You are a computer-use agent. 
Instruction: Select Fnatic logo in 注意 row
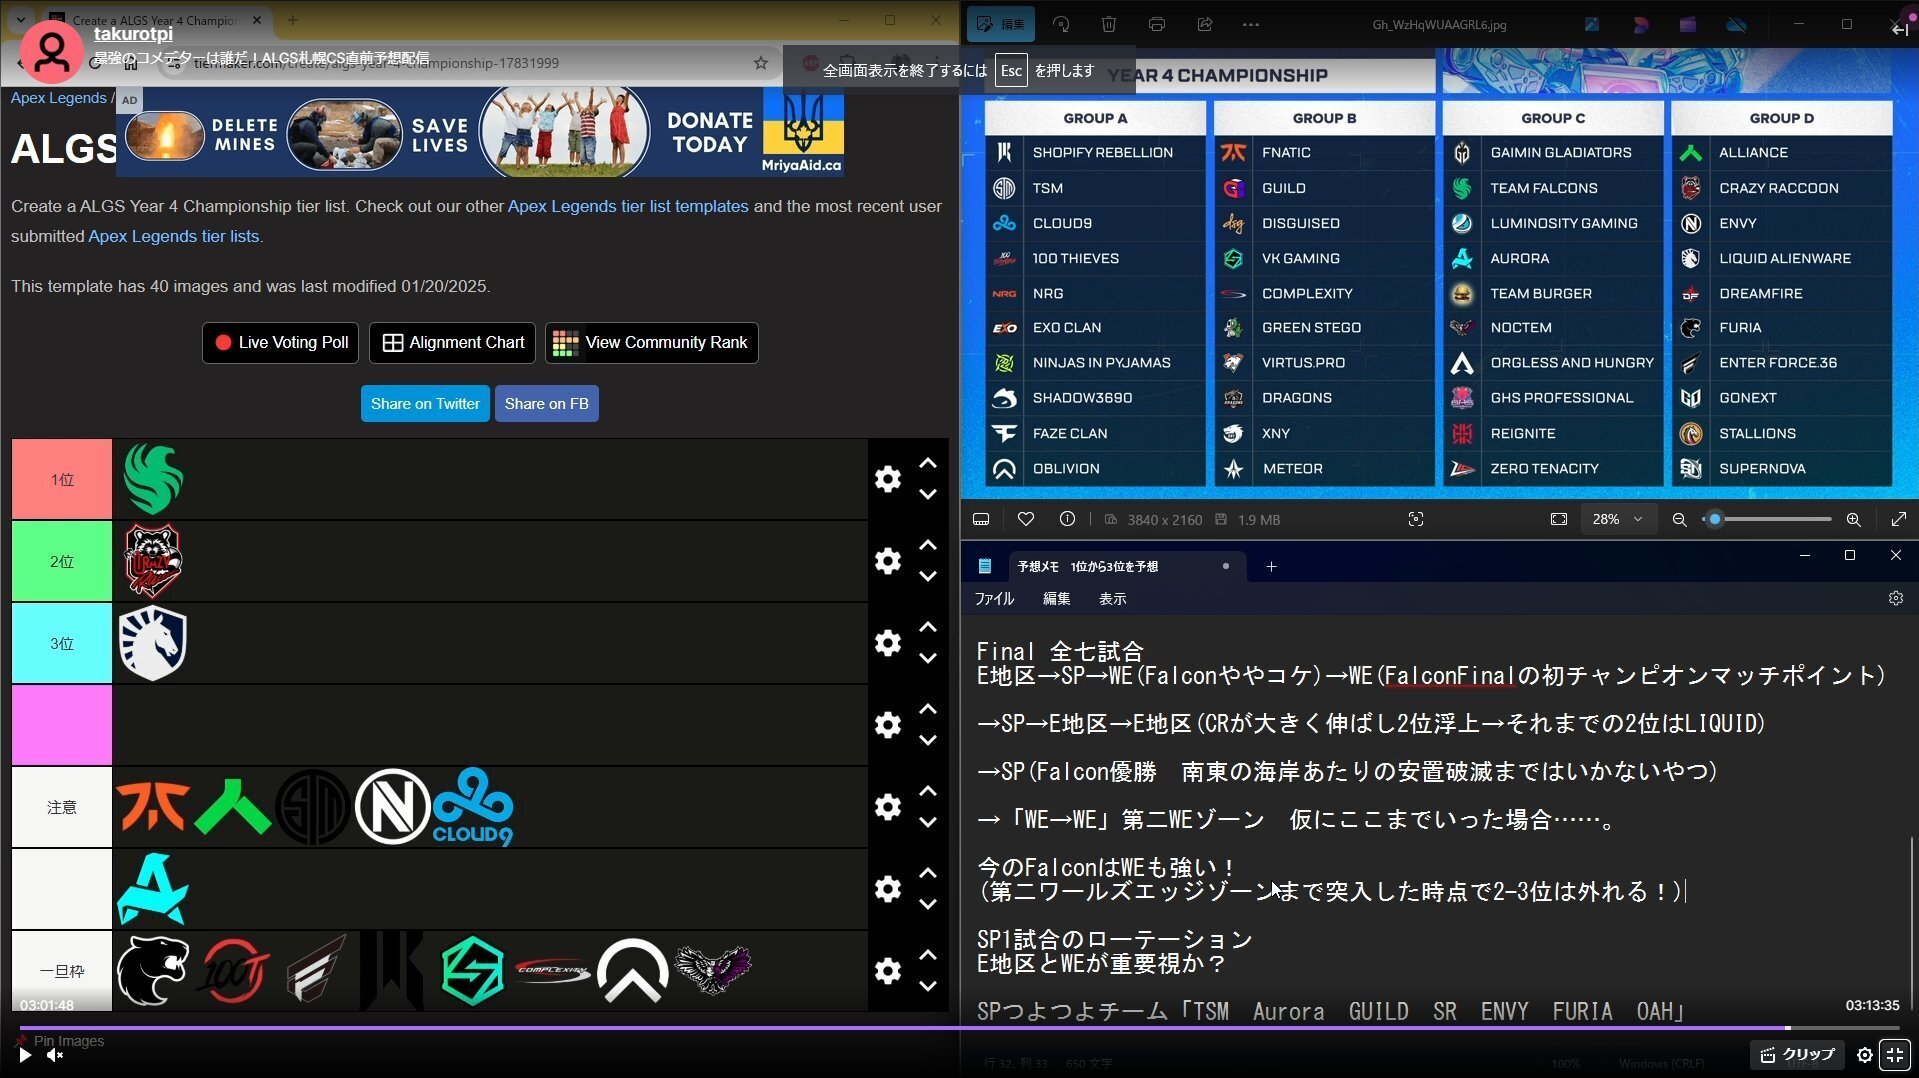pyautogui.click(x=153, y=807)
